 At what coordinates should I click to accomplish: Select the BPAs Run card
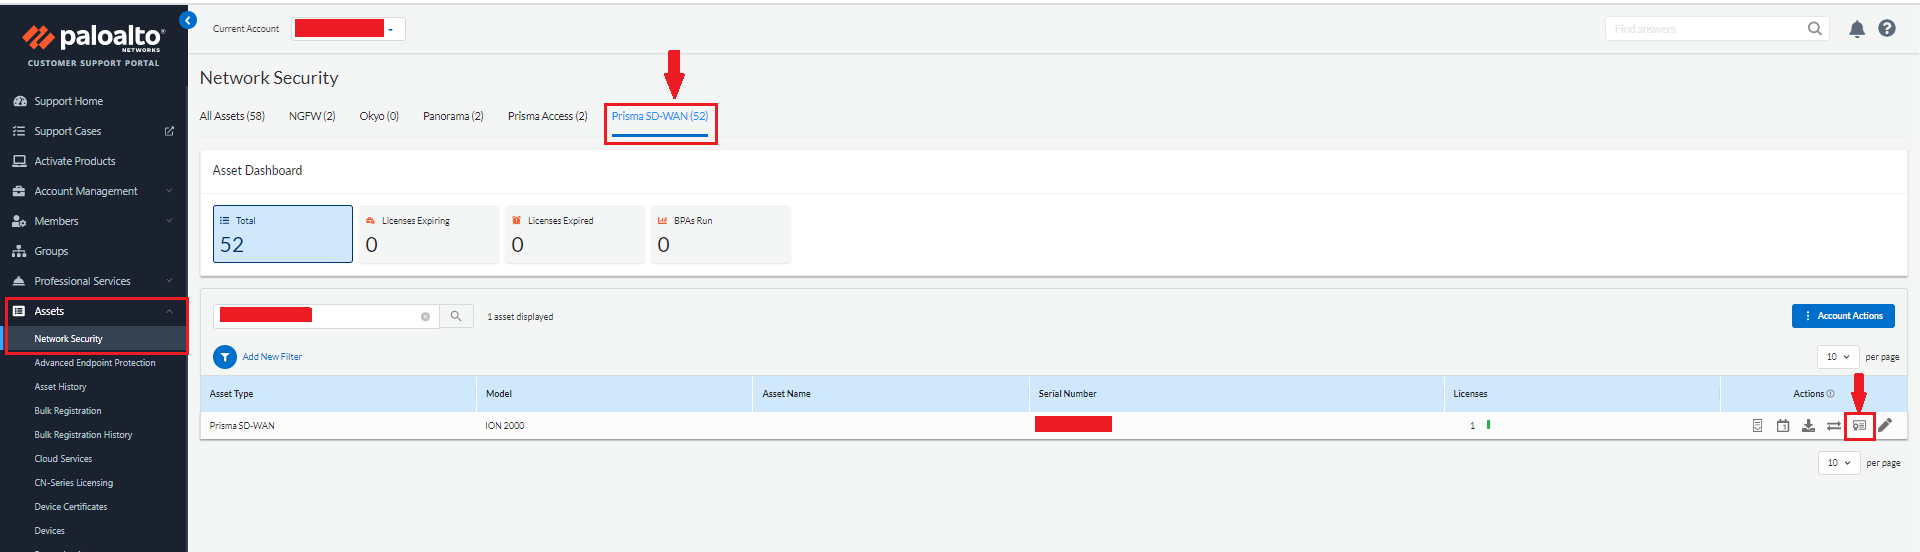tap(721, 234)
